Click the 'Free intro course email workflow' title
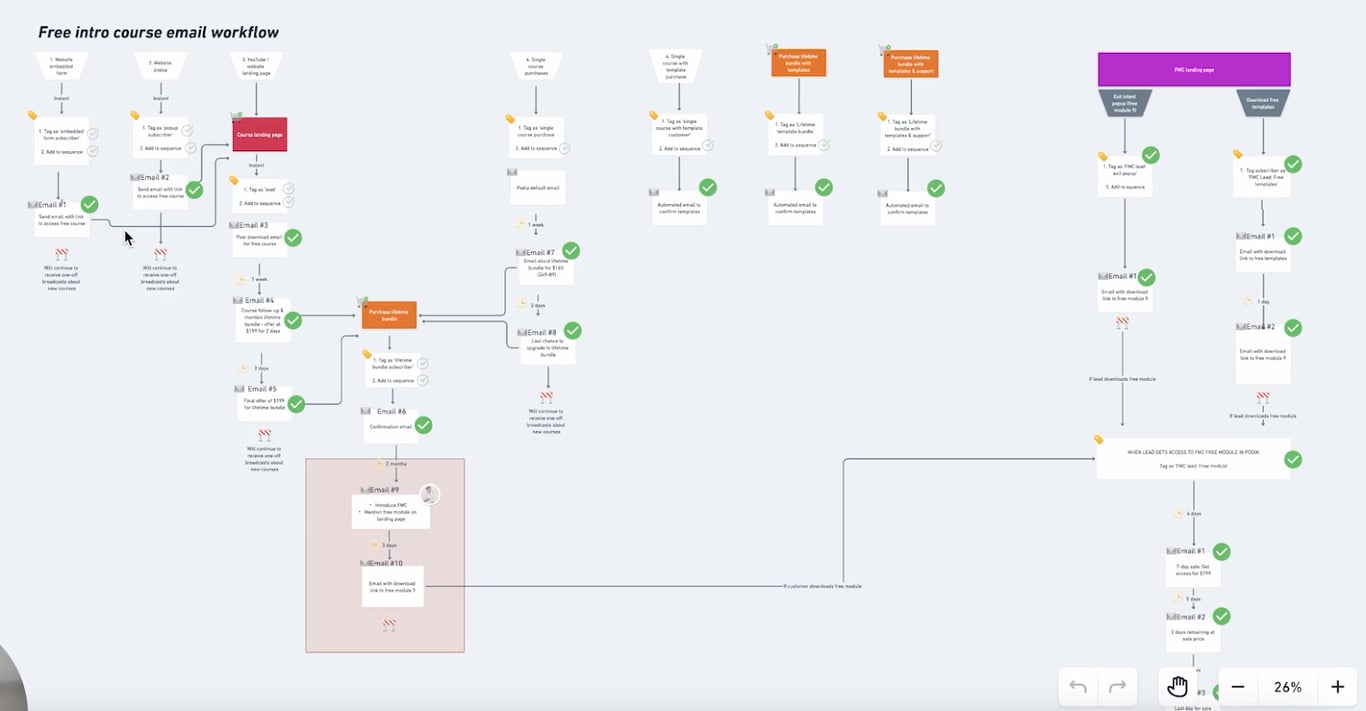 click(158, 32)
